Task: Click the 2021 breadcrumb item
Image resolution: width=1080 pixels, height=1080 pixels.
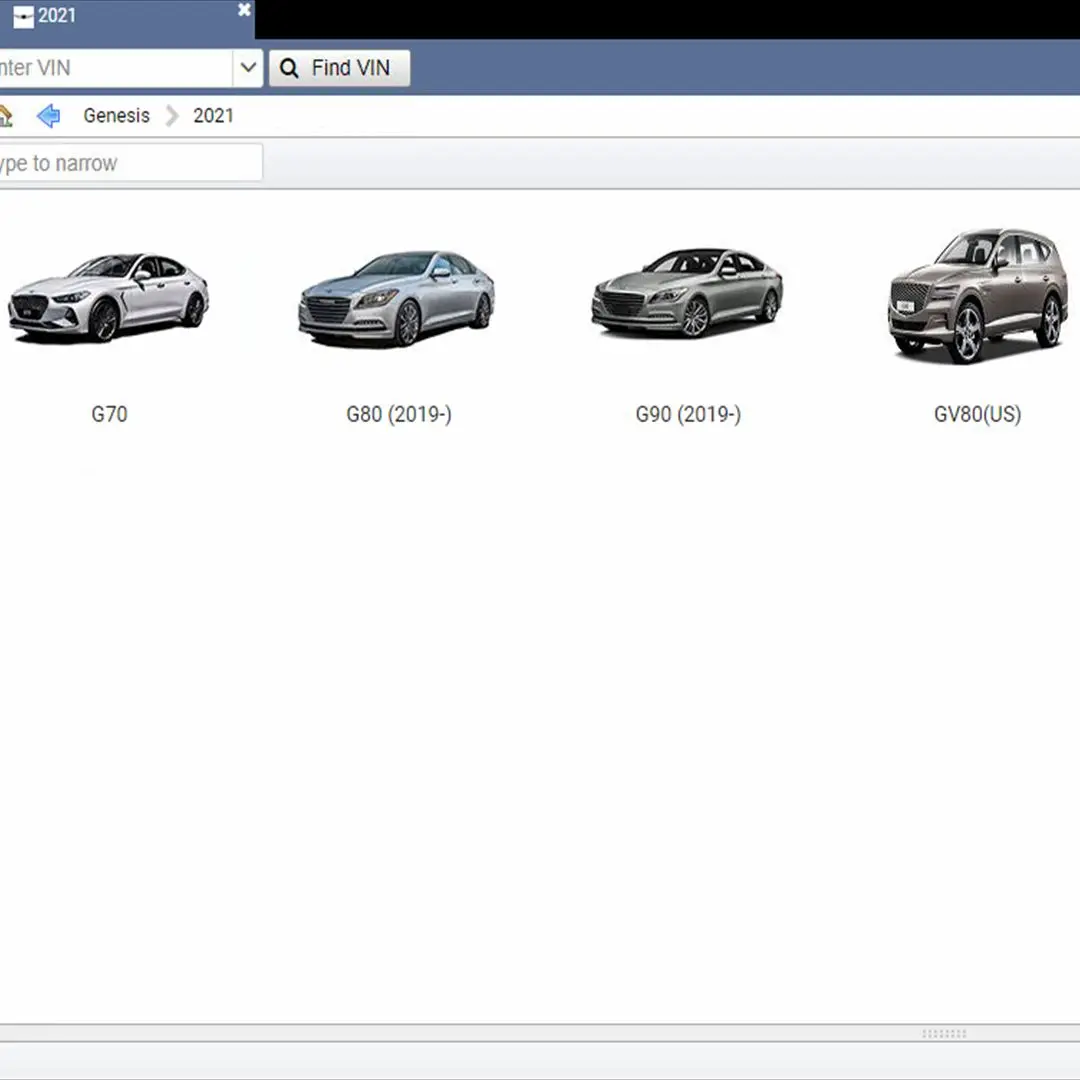Action: [x=214, y=116]
